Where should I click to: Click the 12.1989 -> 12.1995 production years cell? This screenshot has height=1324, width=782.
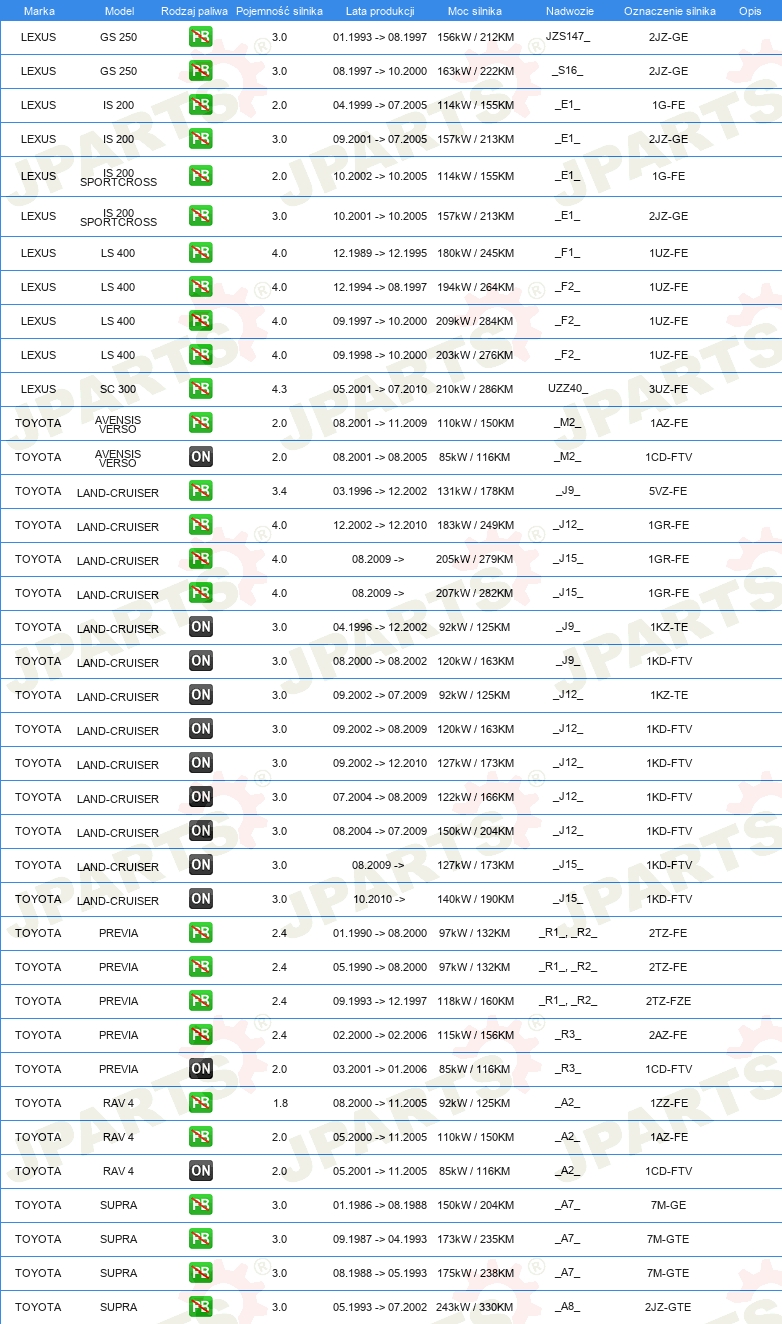380,253
